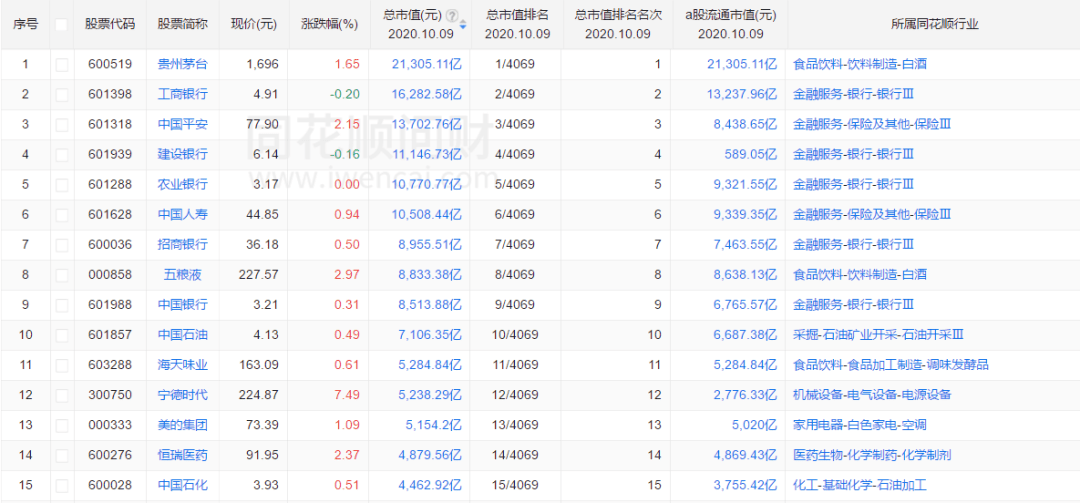Click circulating value 2,776.33亿
Image resolution: width=1080 pixels, height=503 pixels.
(x=745, y=395)
